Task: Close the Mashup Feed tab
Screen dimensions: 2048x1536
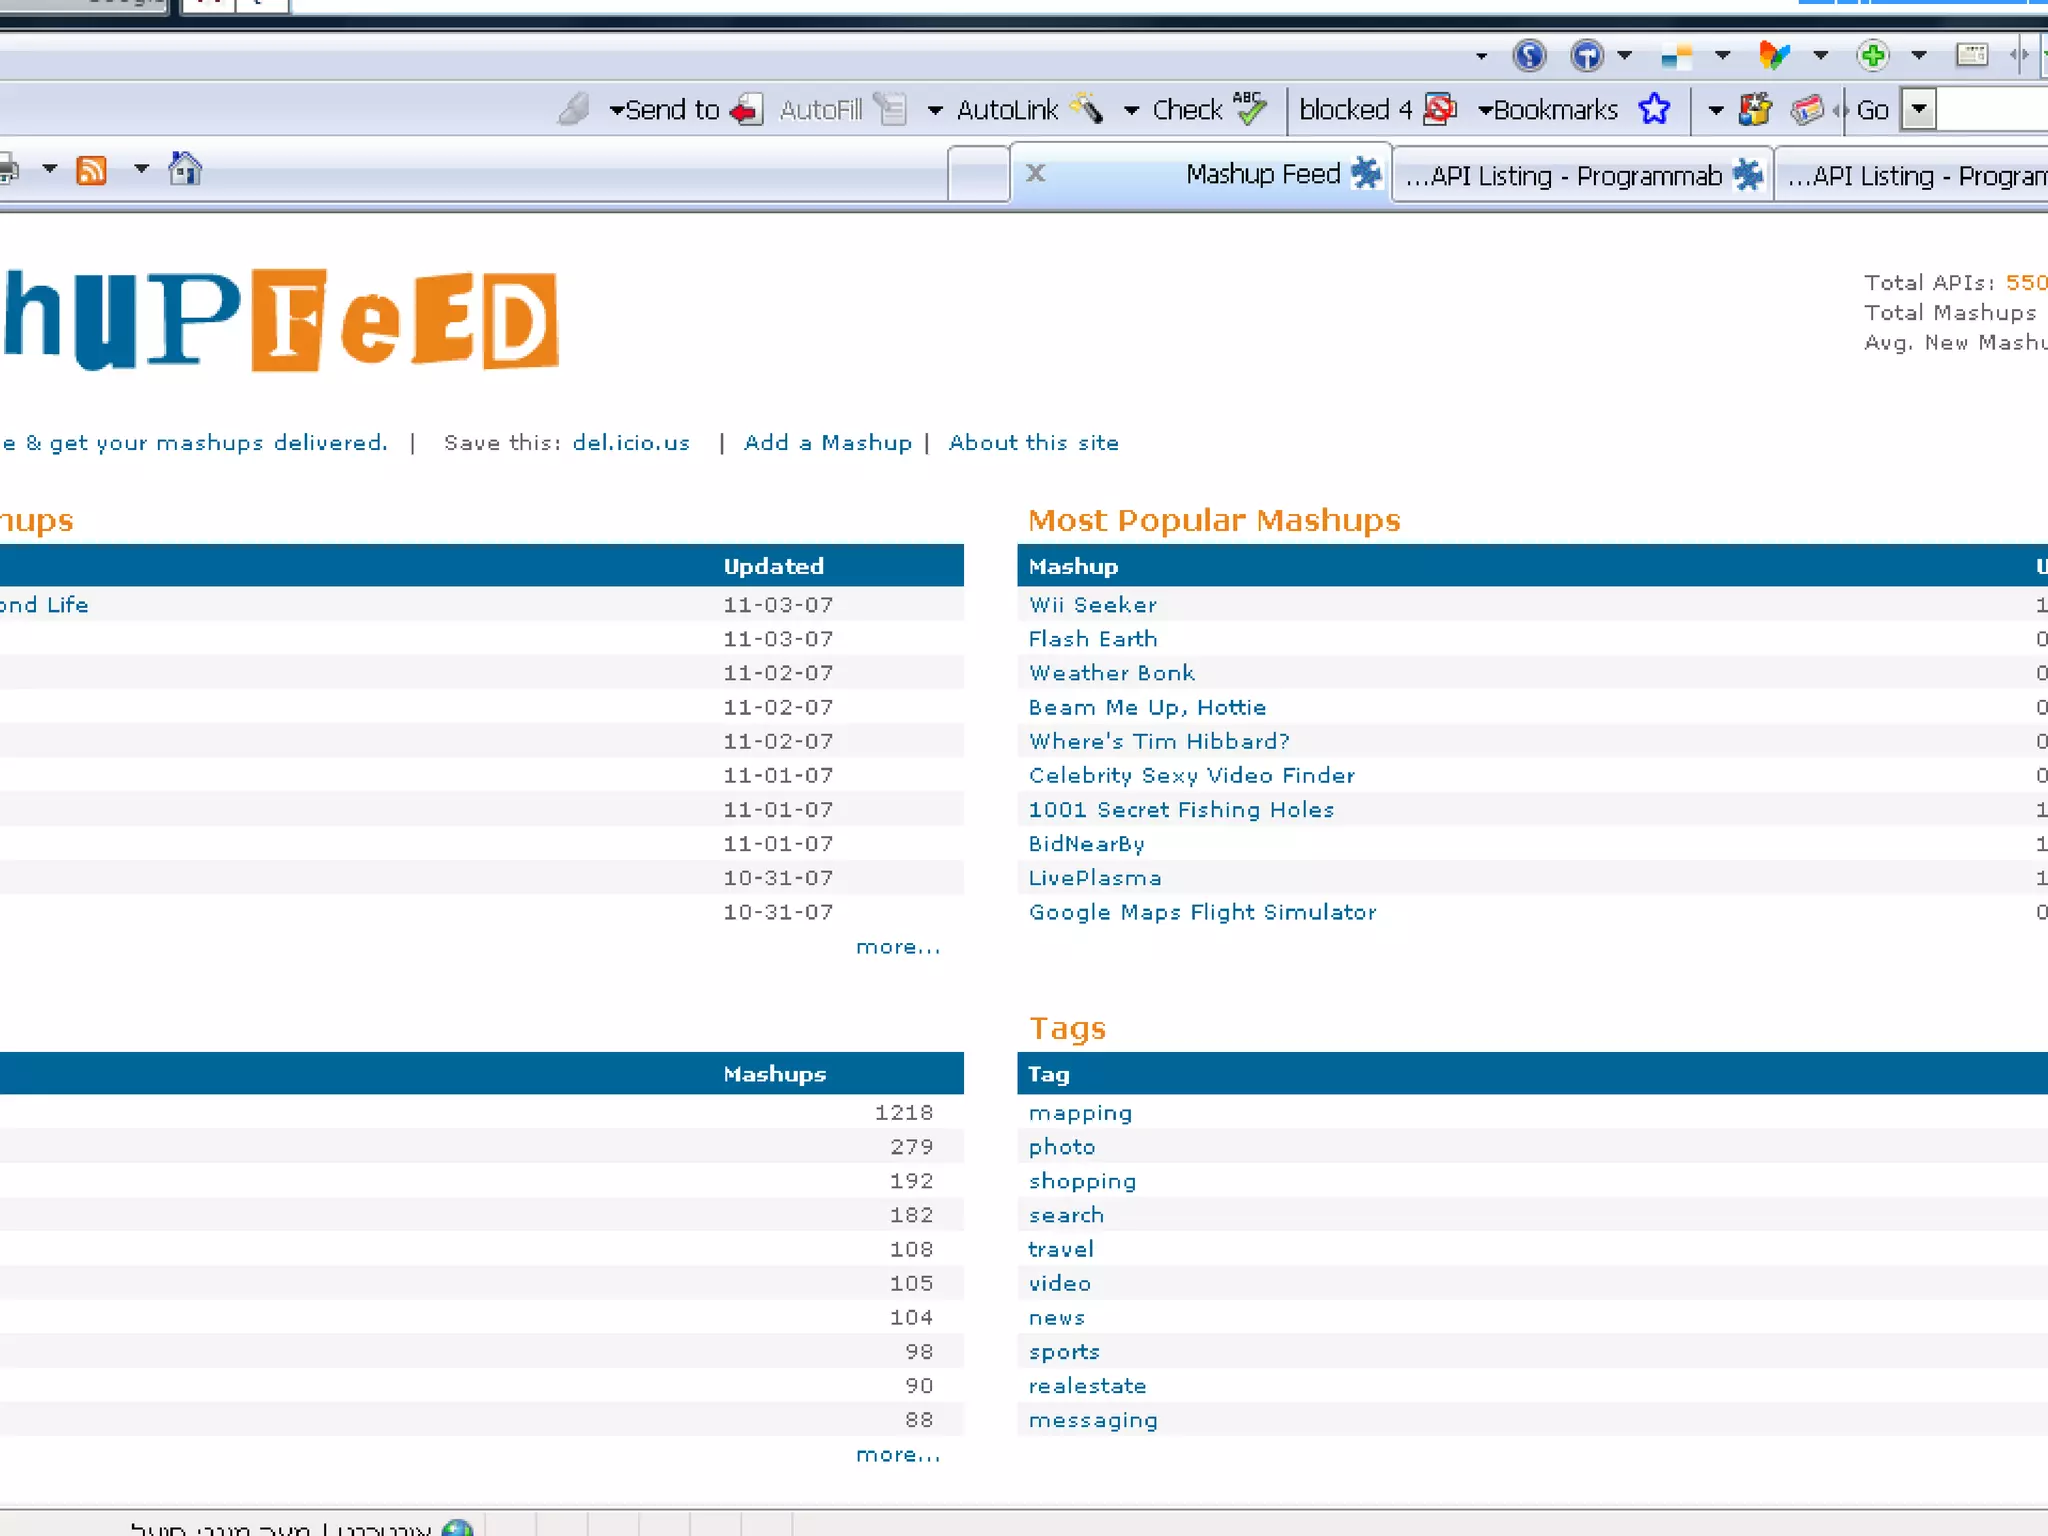Action: coord(1036,174)
